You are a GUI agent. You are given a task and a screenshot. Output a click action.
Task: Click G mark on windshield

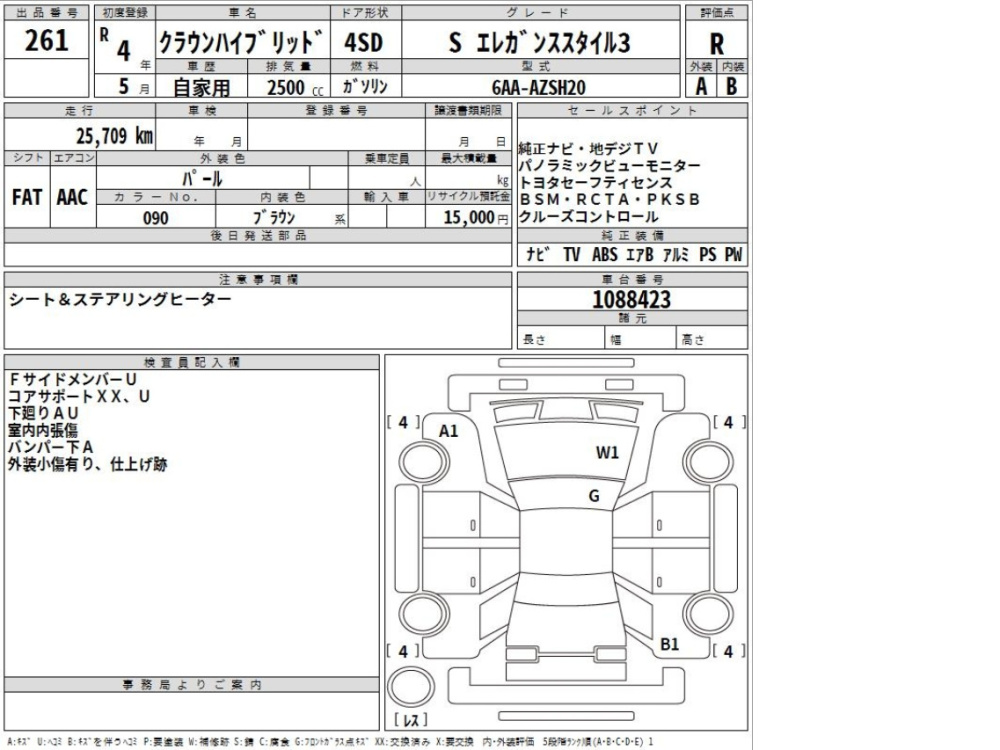[x=594, y=496]
